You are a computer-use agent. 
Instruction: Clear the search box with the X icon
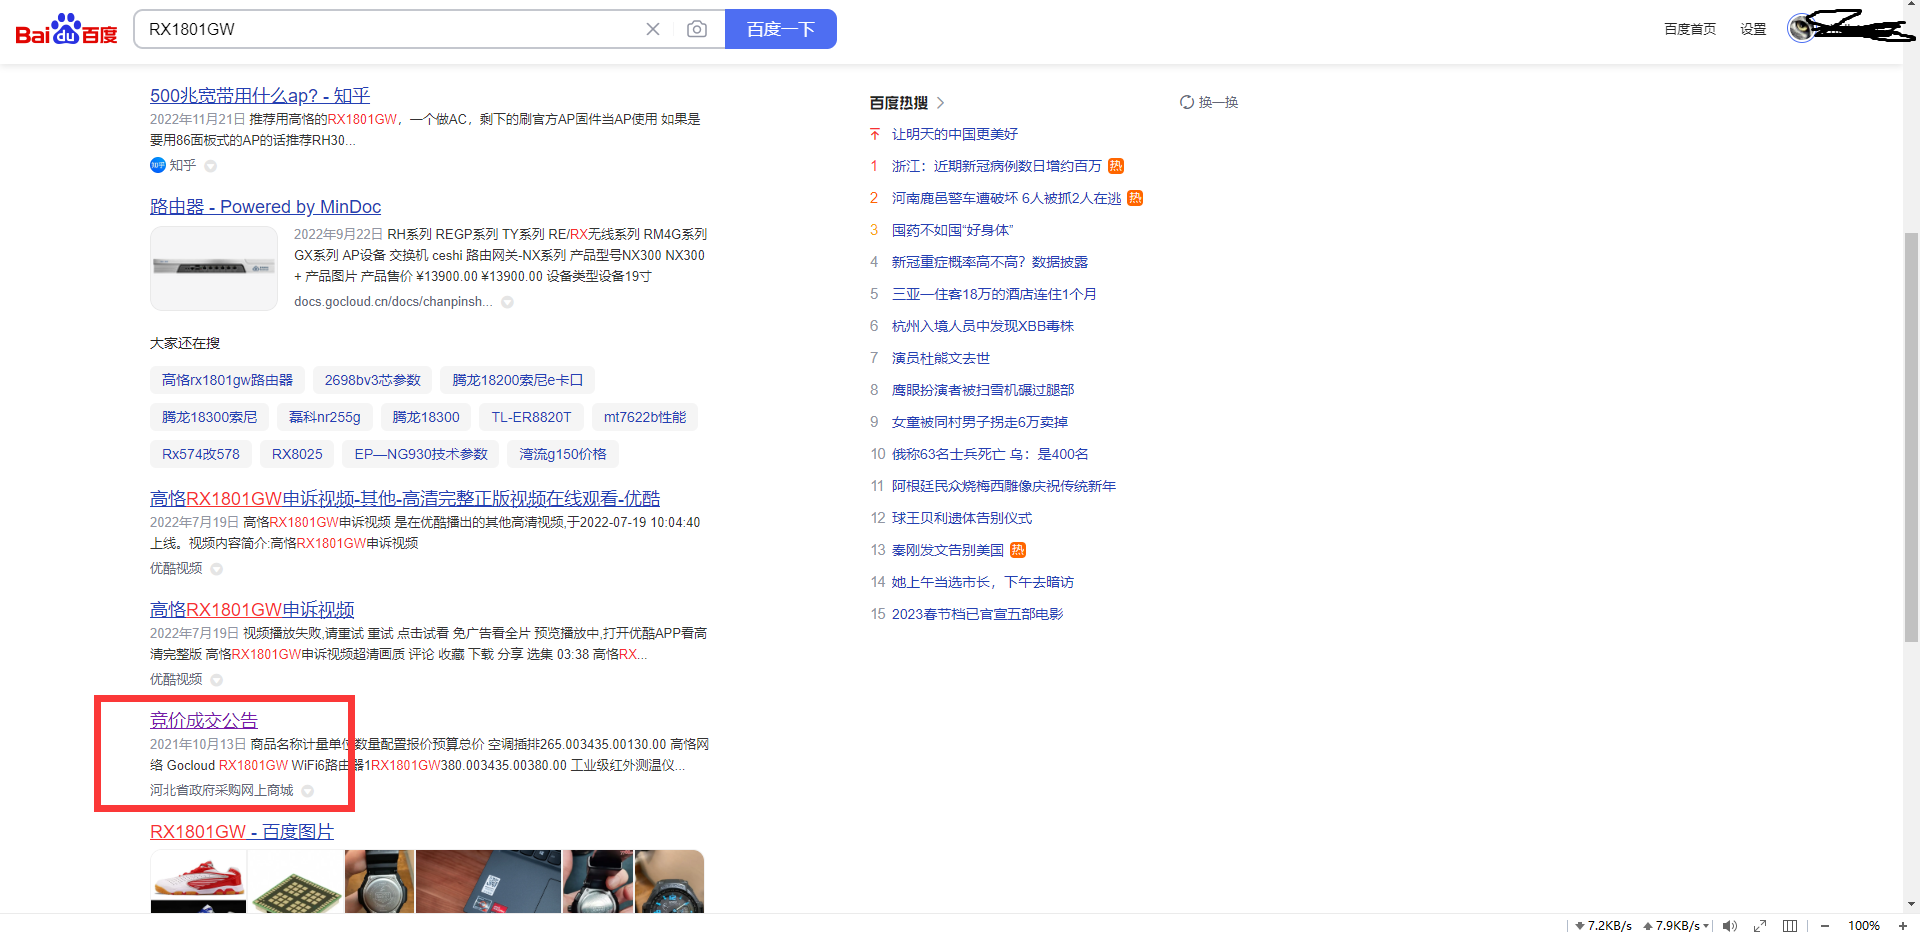(x=653, y=29)
